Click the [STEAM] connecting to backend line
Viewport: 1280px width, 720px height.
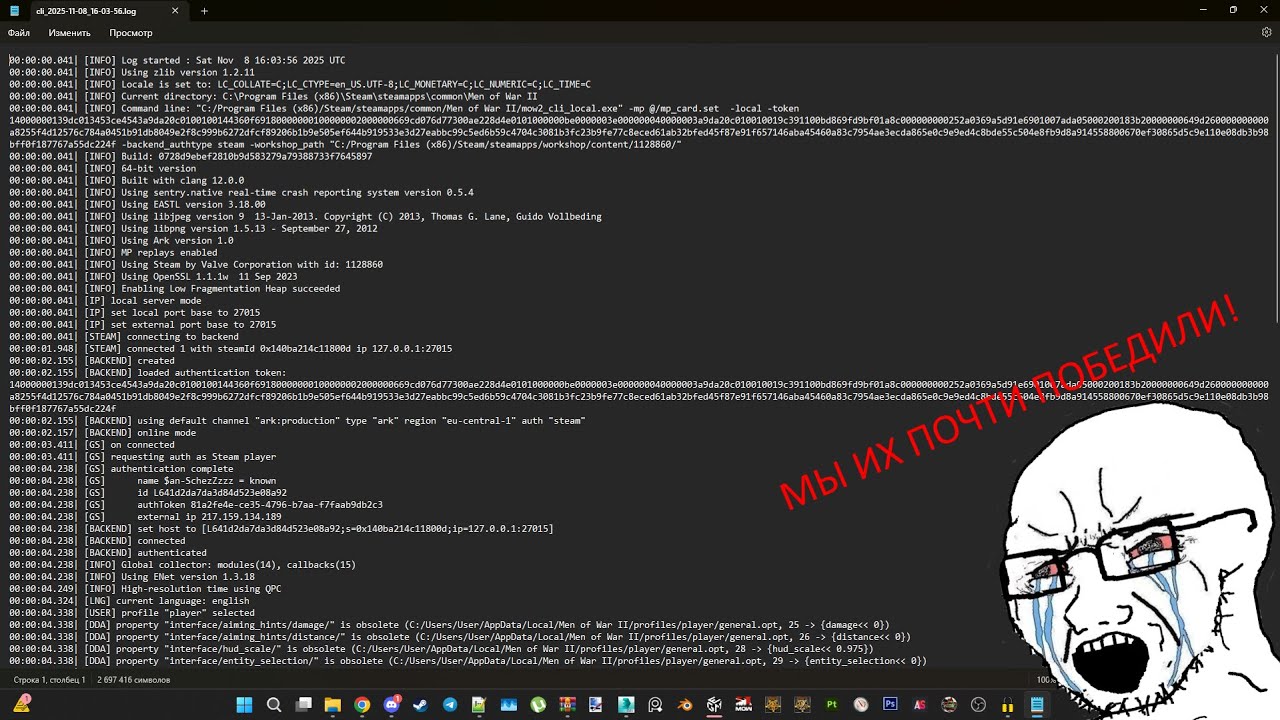coord(124,336)
